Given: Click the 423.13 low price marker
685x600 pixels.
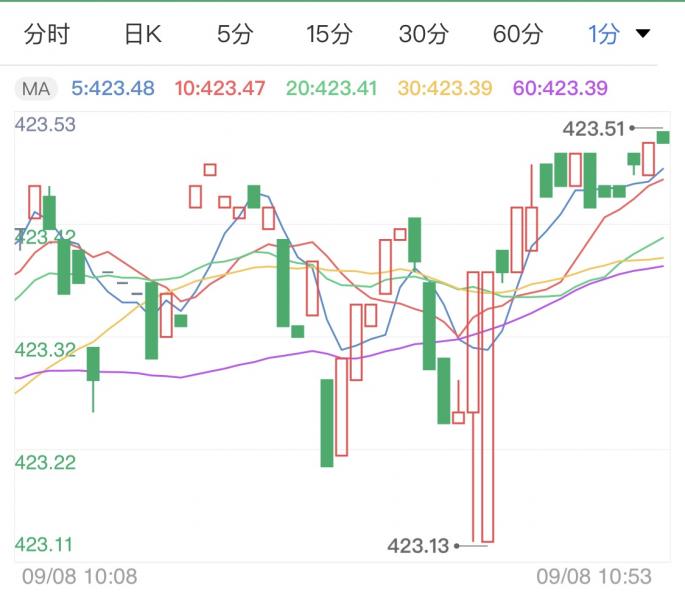Looking at the screenshot, I should tap(418, 545).
